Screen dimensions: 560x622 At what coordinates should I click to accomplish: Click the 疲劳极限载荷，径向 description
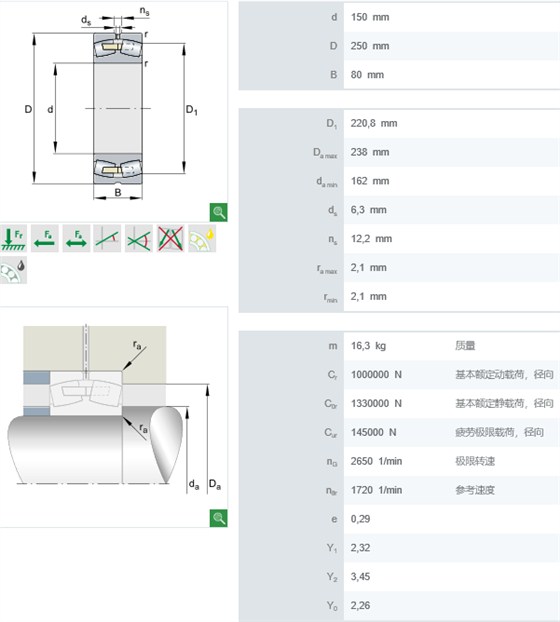499,432
